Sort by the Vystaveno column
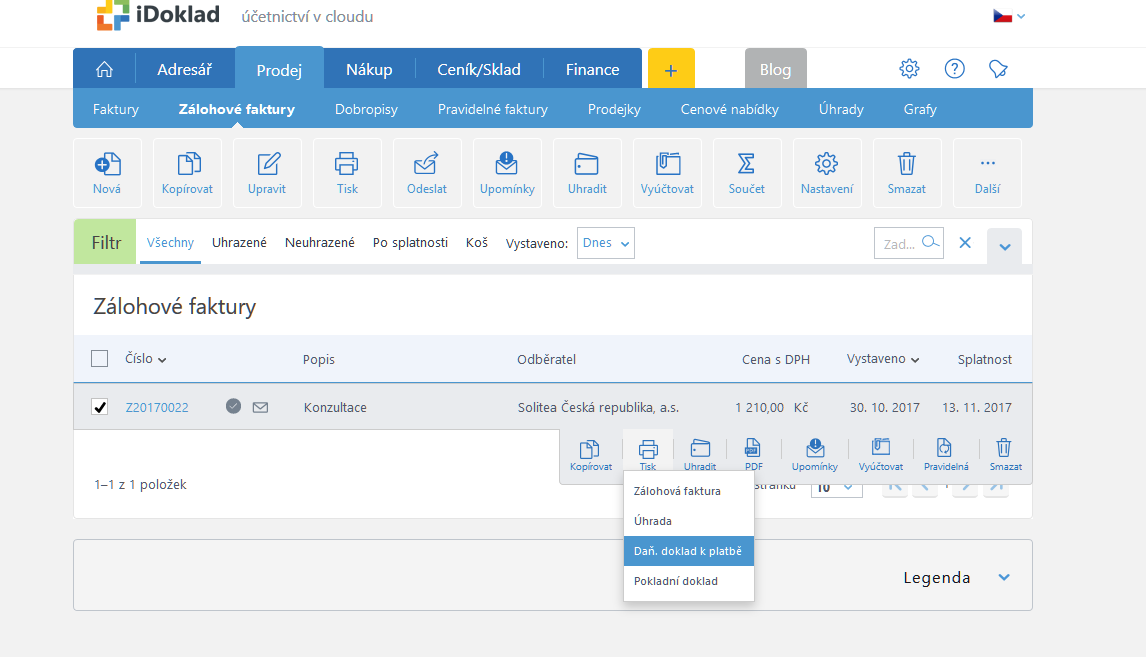The height and width of the screenshot is (657, 1146). point(883,359)
